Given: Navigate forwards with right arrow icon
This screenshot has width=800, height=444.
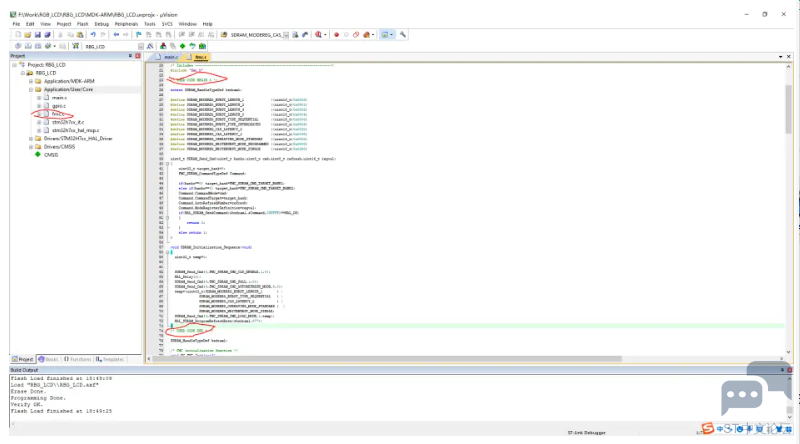Looking at the screenshot, I should (126, 35).
